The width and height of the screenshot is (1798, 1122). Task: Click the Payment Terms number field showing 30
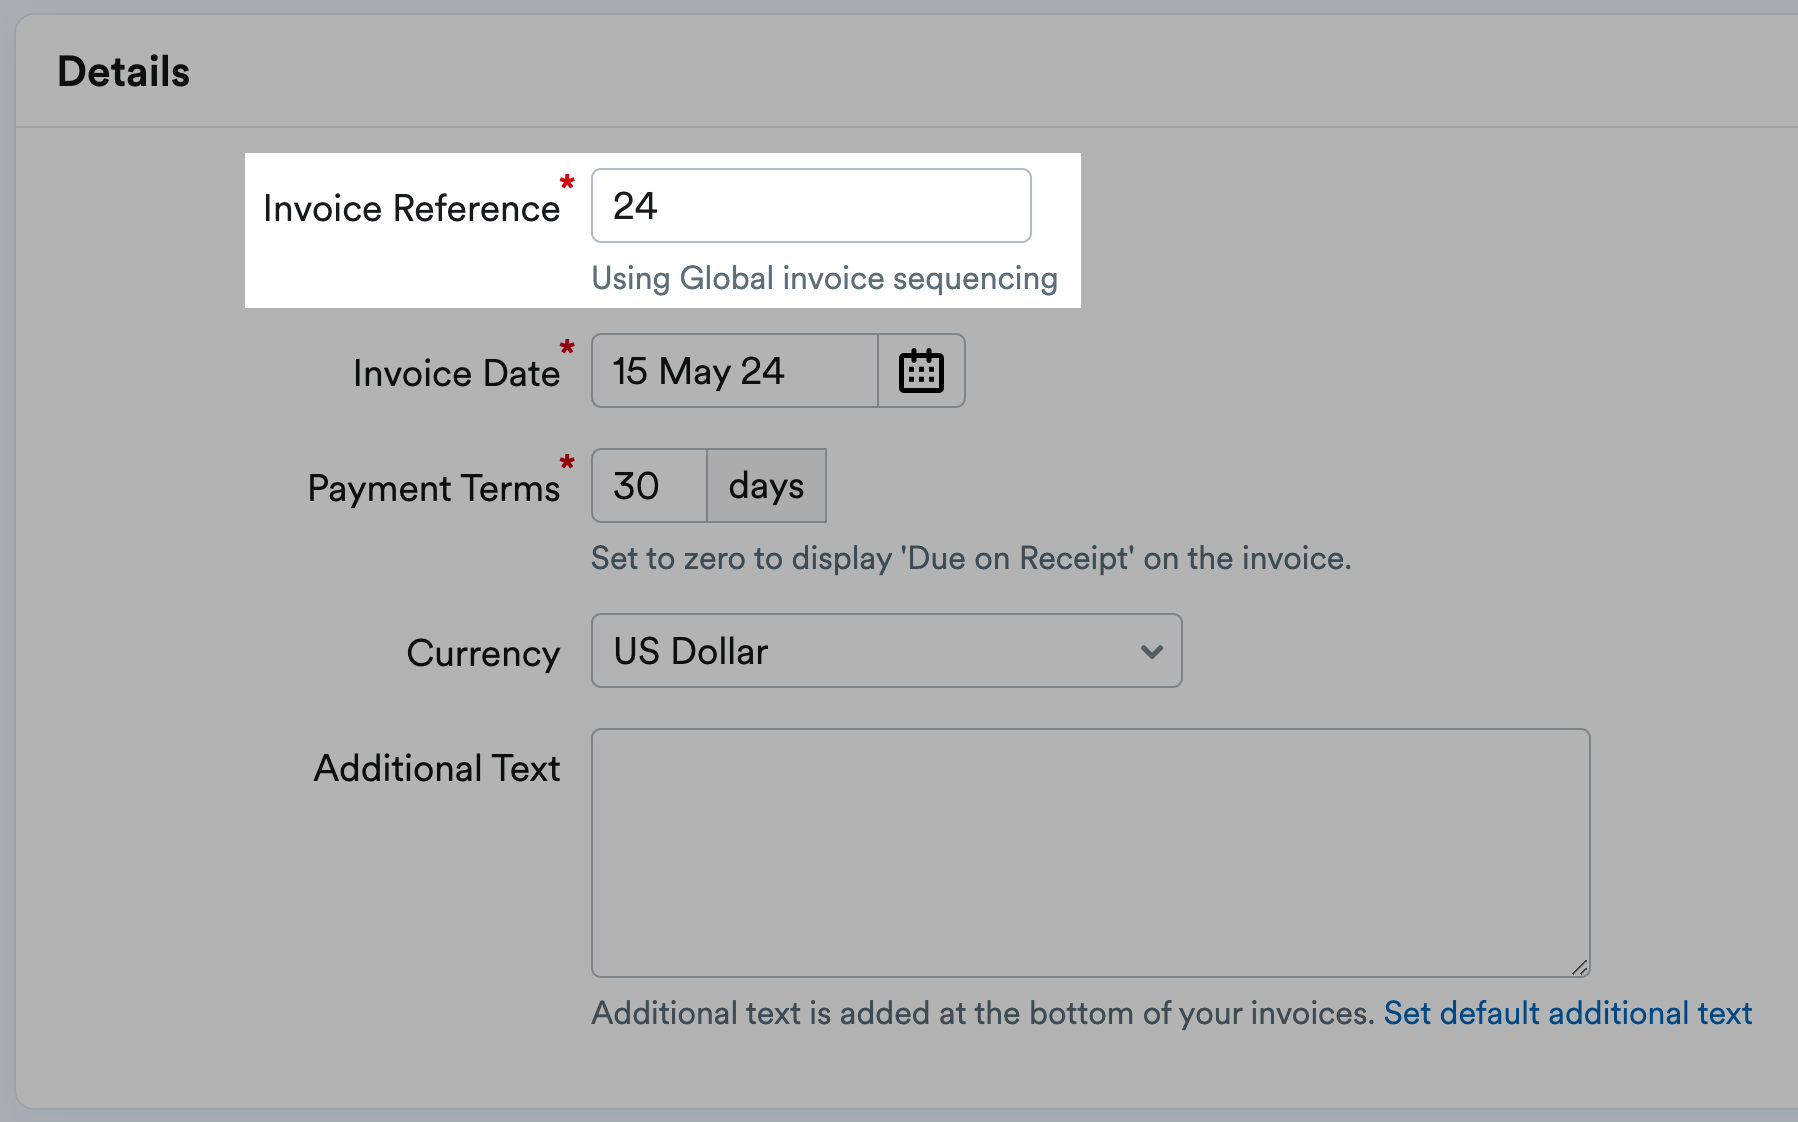tap(647, 486)
